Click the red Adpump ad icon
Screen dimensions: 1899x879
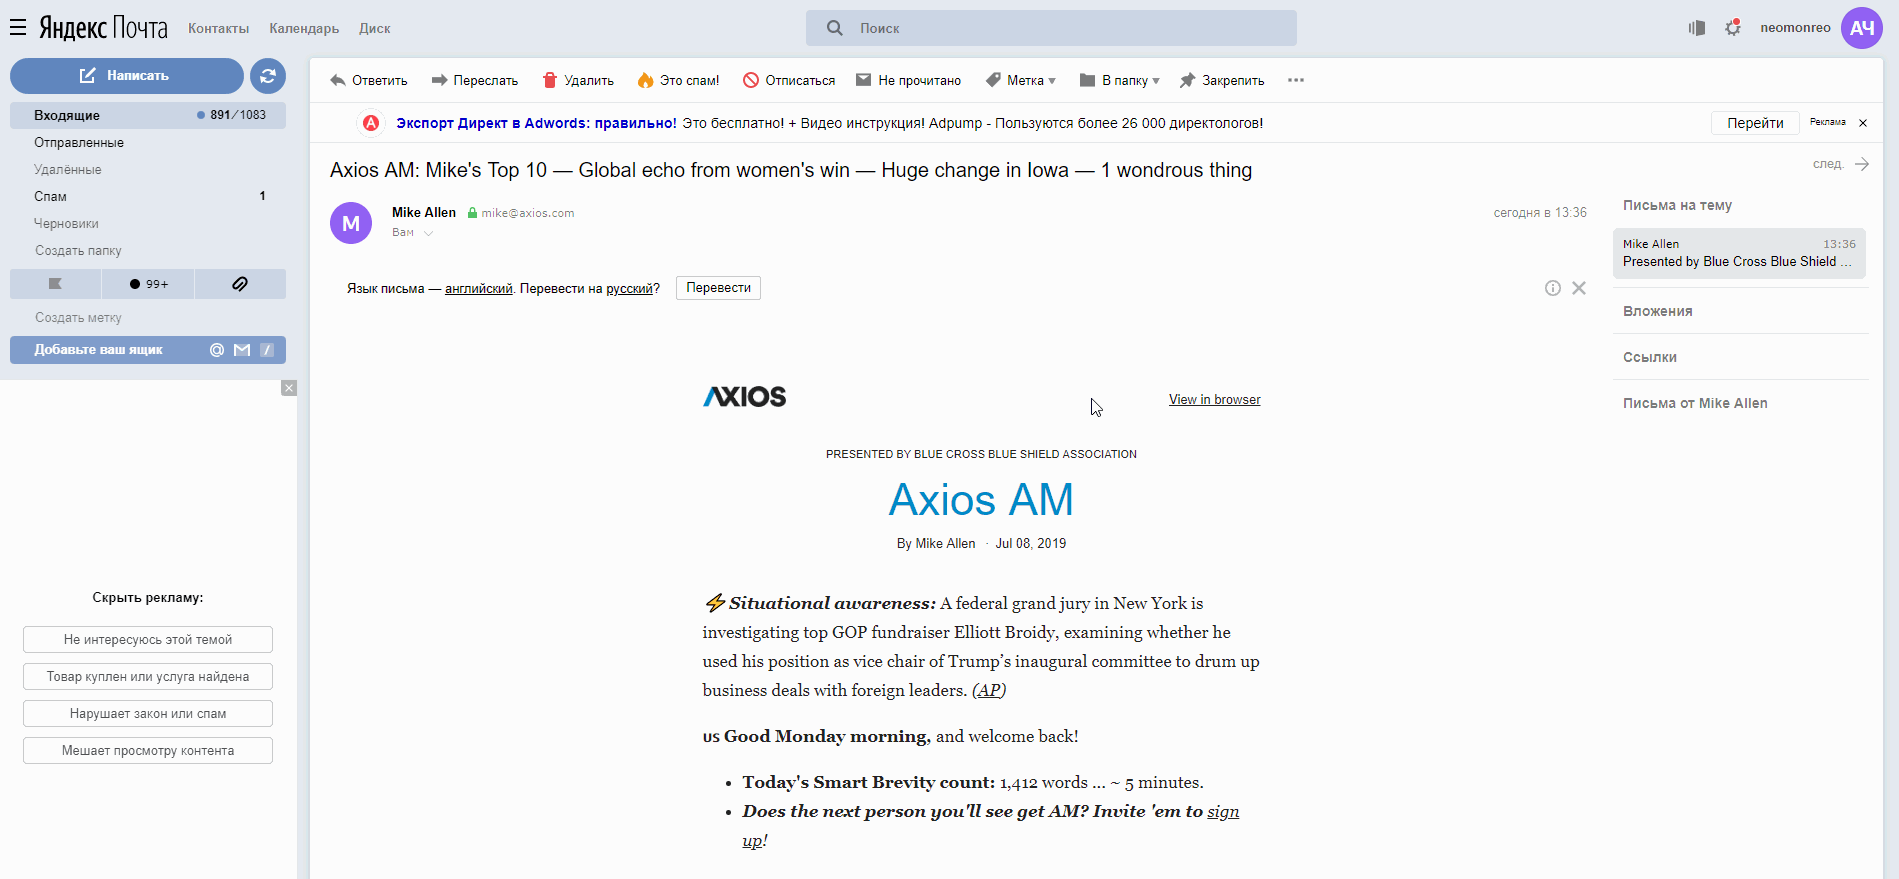point(371,123)
